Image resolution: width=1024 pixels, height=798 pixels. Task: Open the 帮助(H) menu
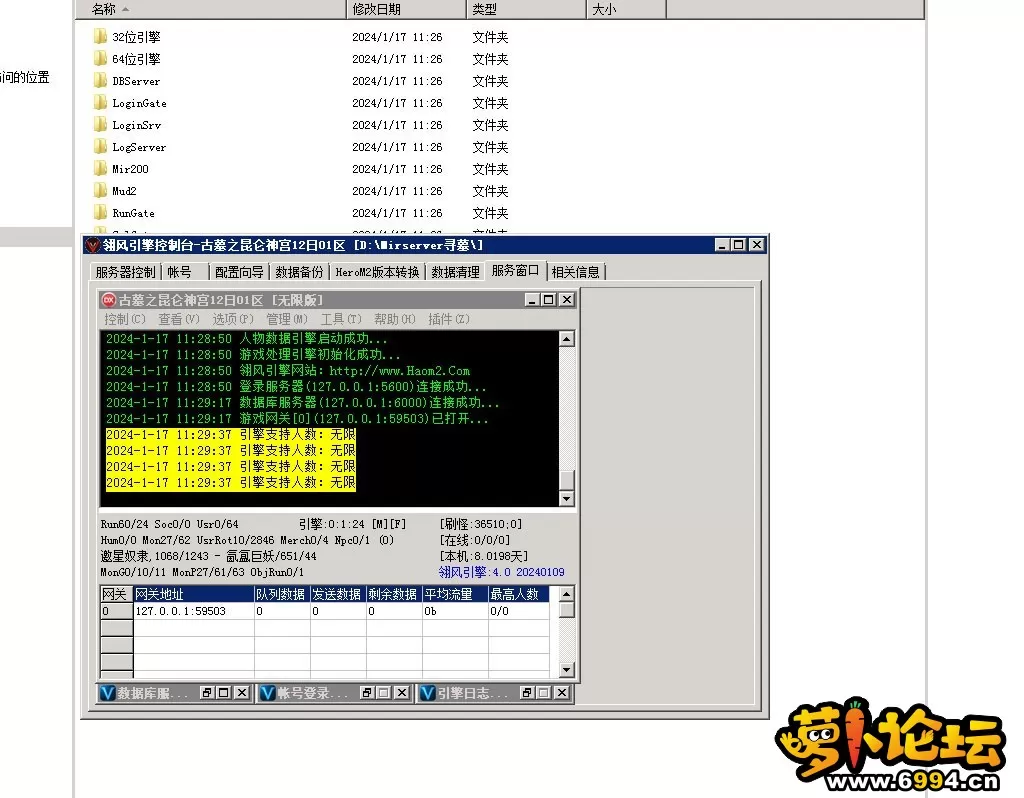click(394, 319)
